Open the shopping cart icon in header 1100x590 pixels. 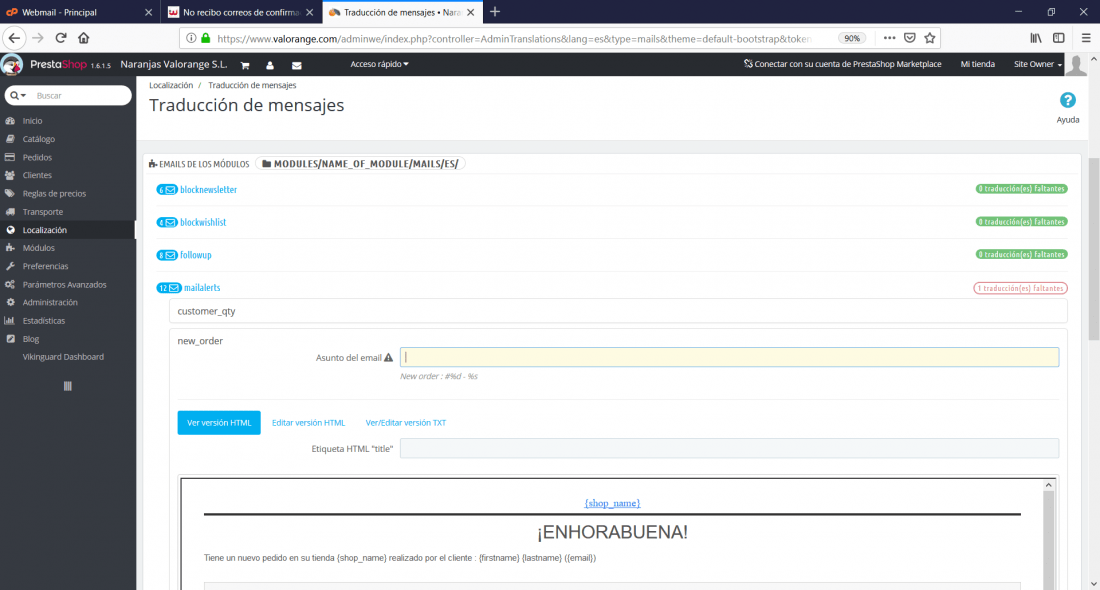click(245, 65)
